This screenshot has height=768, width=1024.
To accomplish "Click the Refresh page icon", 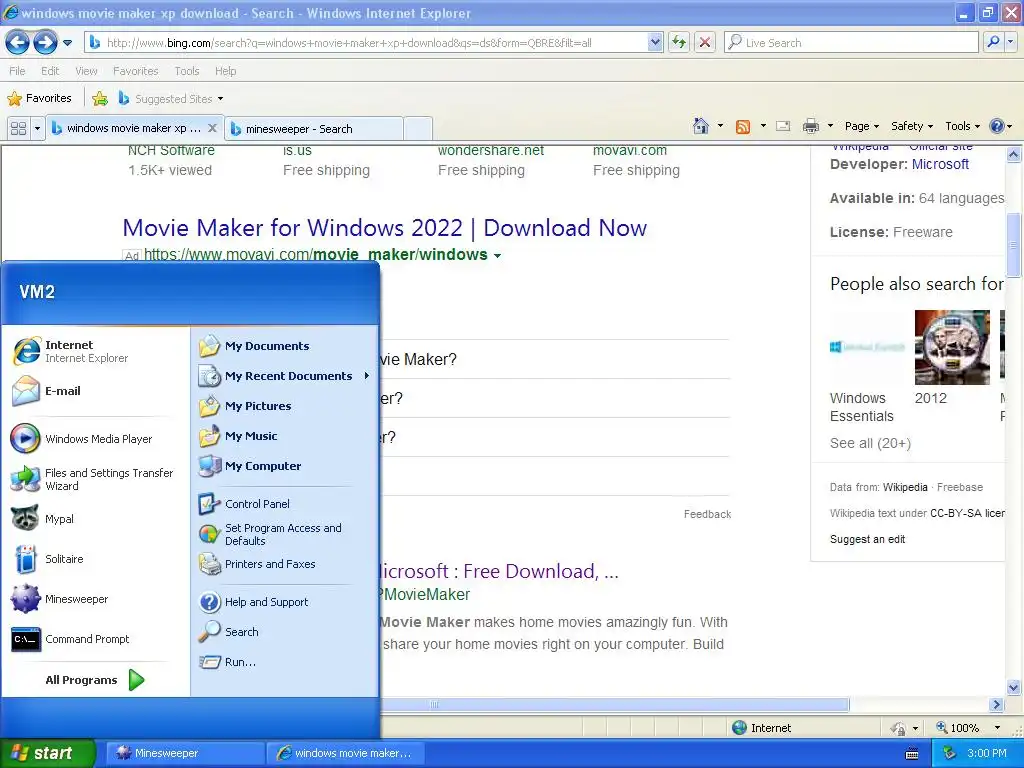I will (679, 43).
